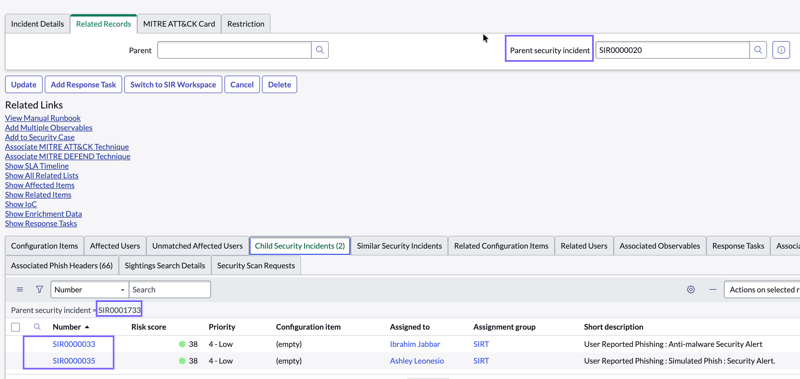Click Assigned to column header
Viewport: 800px width, 379px height.
410,327
